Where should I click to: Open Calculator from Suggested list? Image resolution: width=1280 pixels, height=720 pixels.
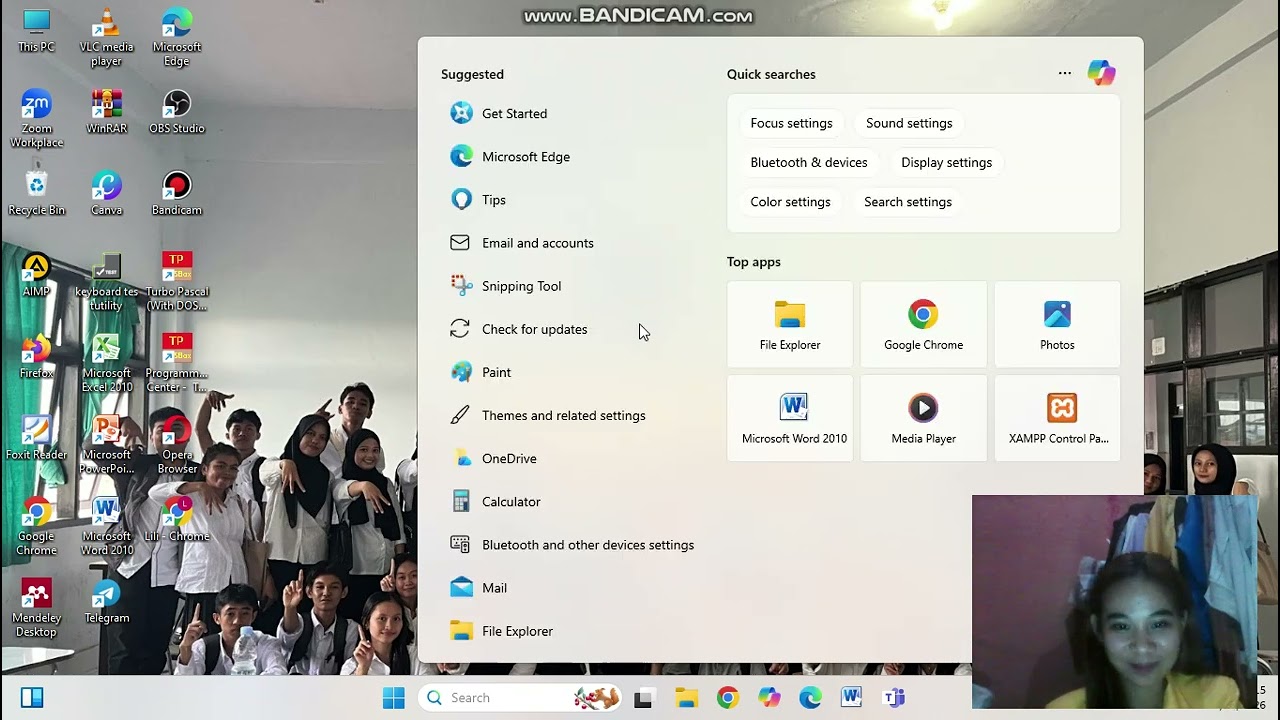(x=570, y=502)
